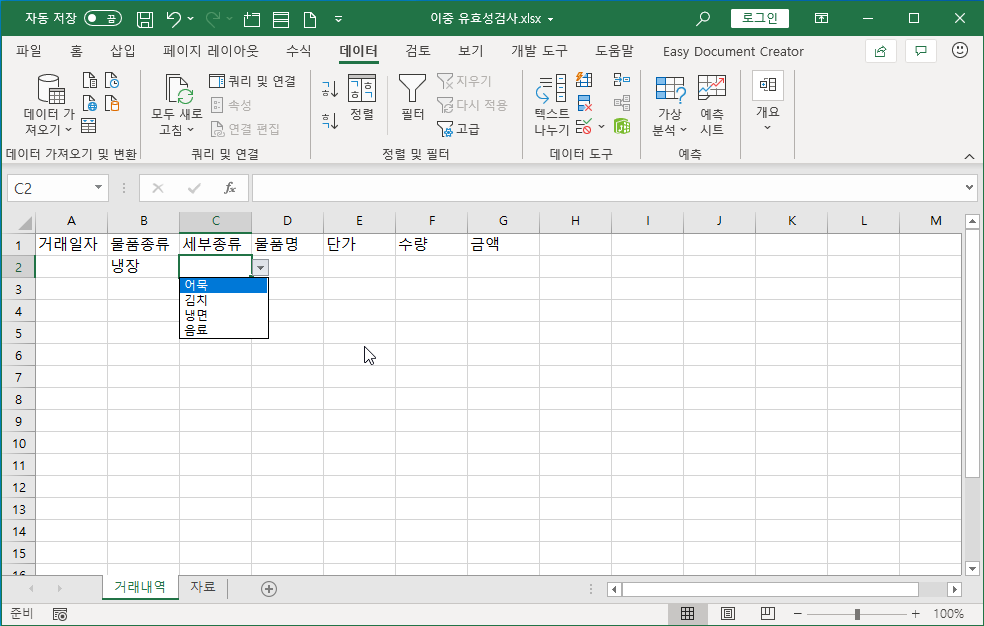This screenshot has height=626, width=984.
Task: Switch to the 수식 tab
Action: 299,51
